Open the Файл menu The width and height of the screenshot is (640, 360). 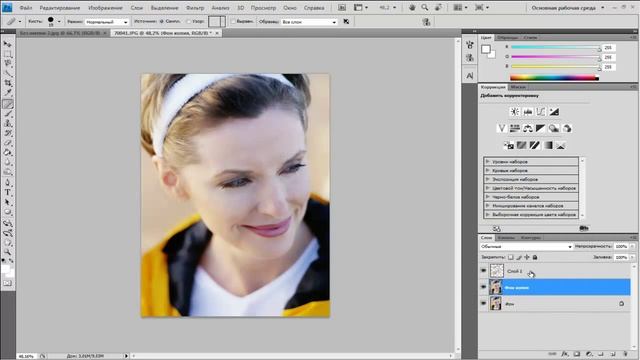point(25,8)
